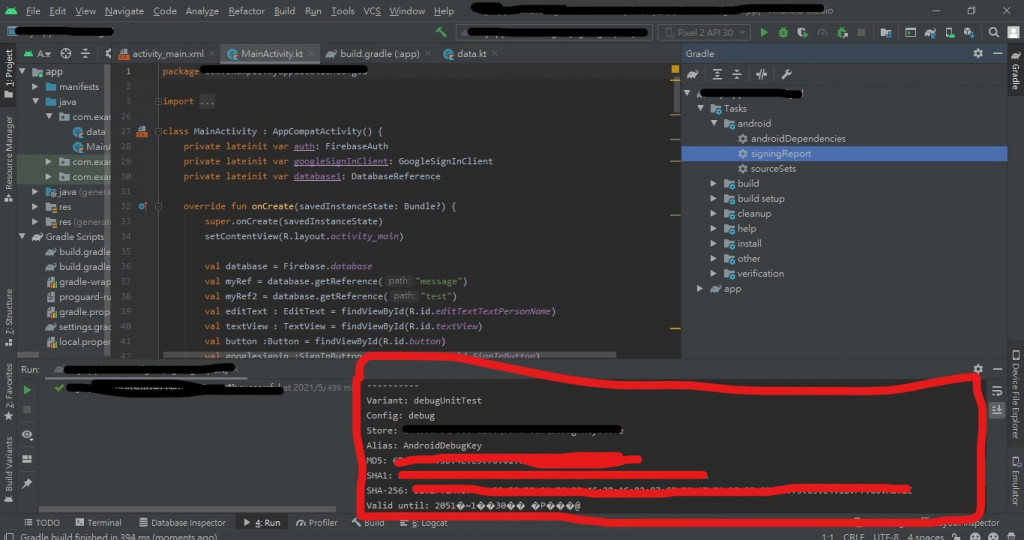Click the Run panel horizontal scrollbar
The image size is (1024, 540).
click(x=187, y=509)
